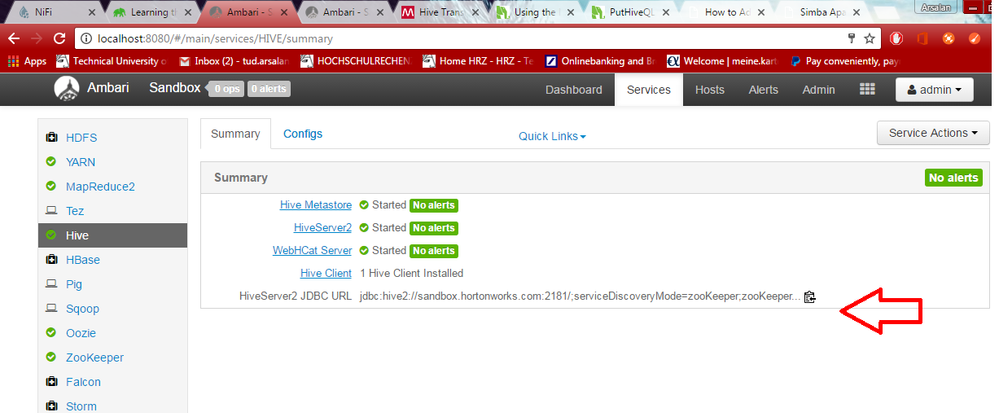Switch to the Configs tab
This screenshot has width=999, height=413.
(303, 134)
